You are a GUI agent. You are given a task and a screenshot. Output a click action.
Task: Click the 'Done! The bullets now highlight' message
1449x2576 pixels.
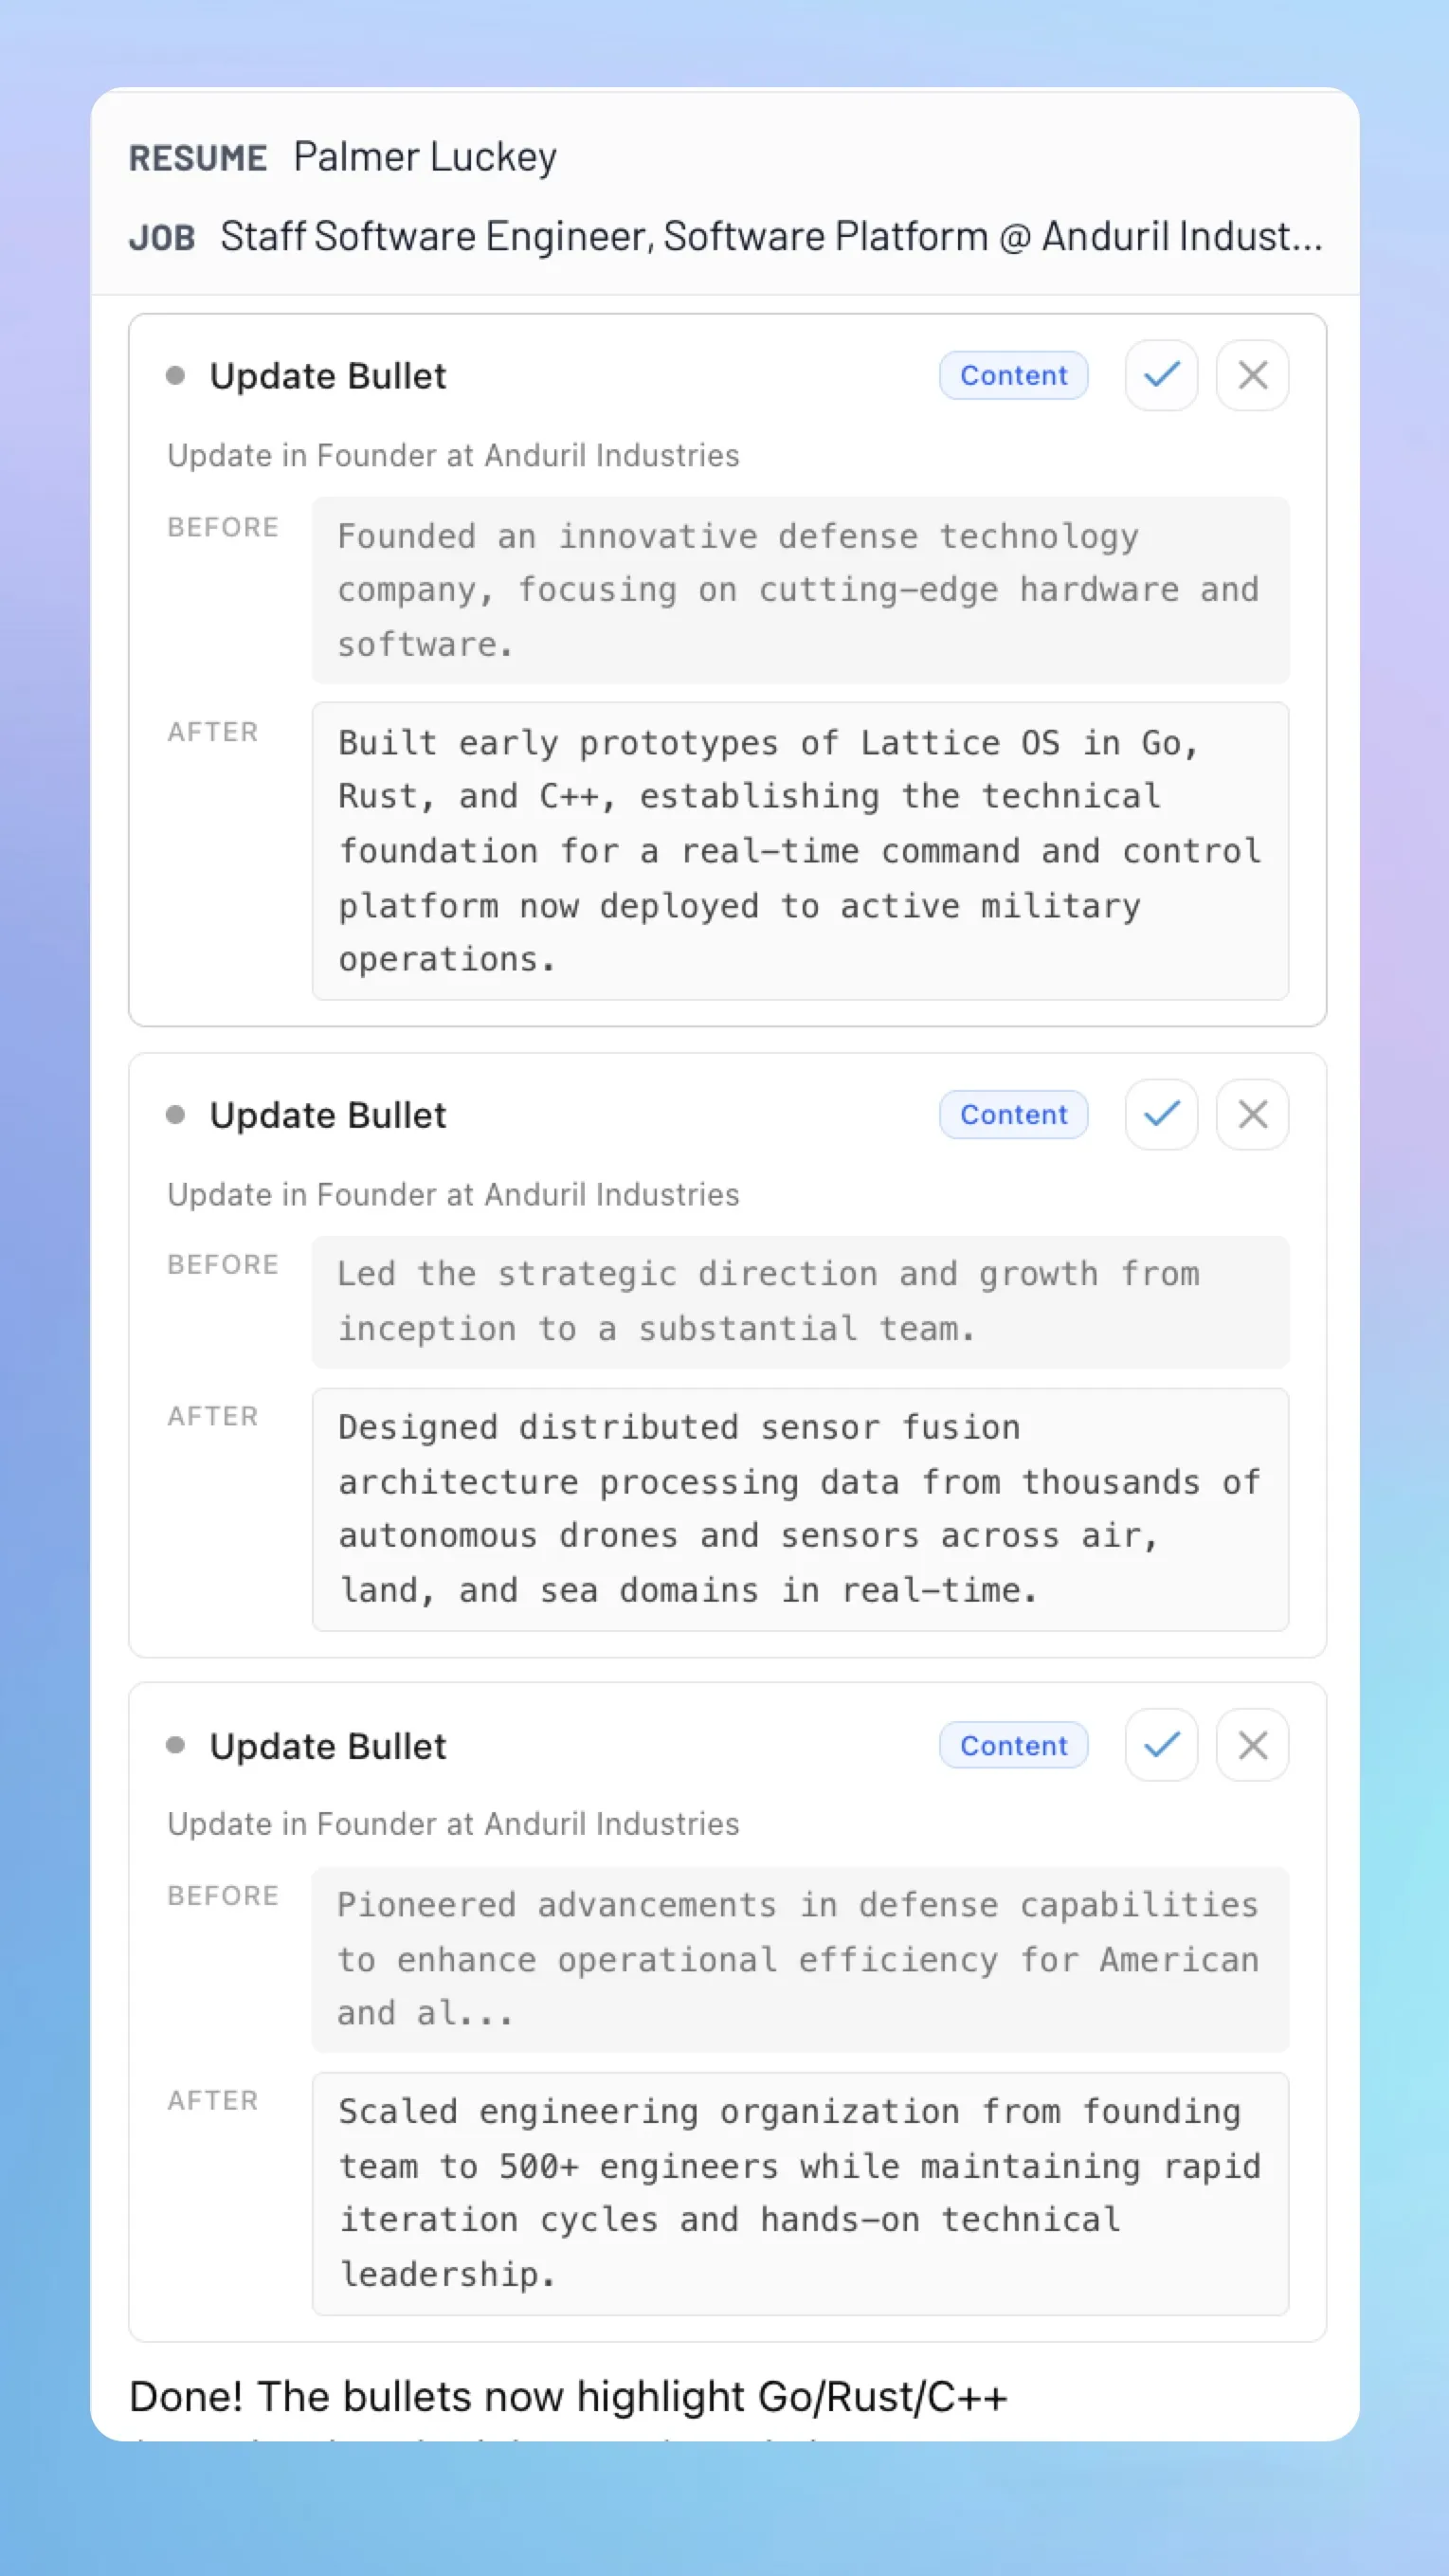[567, 2397]
